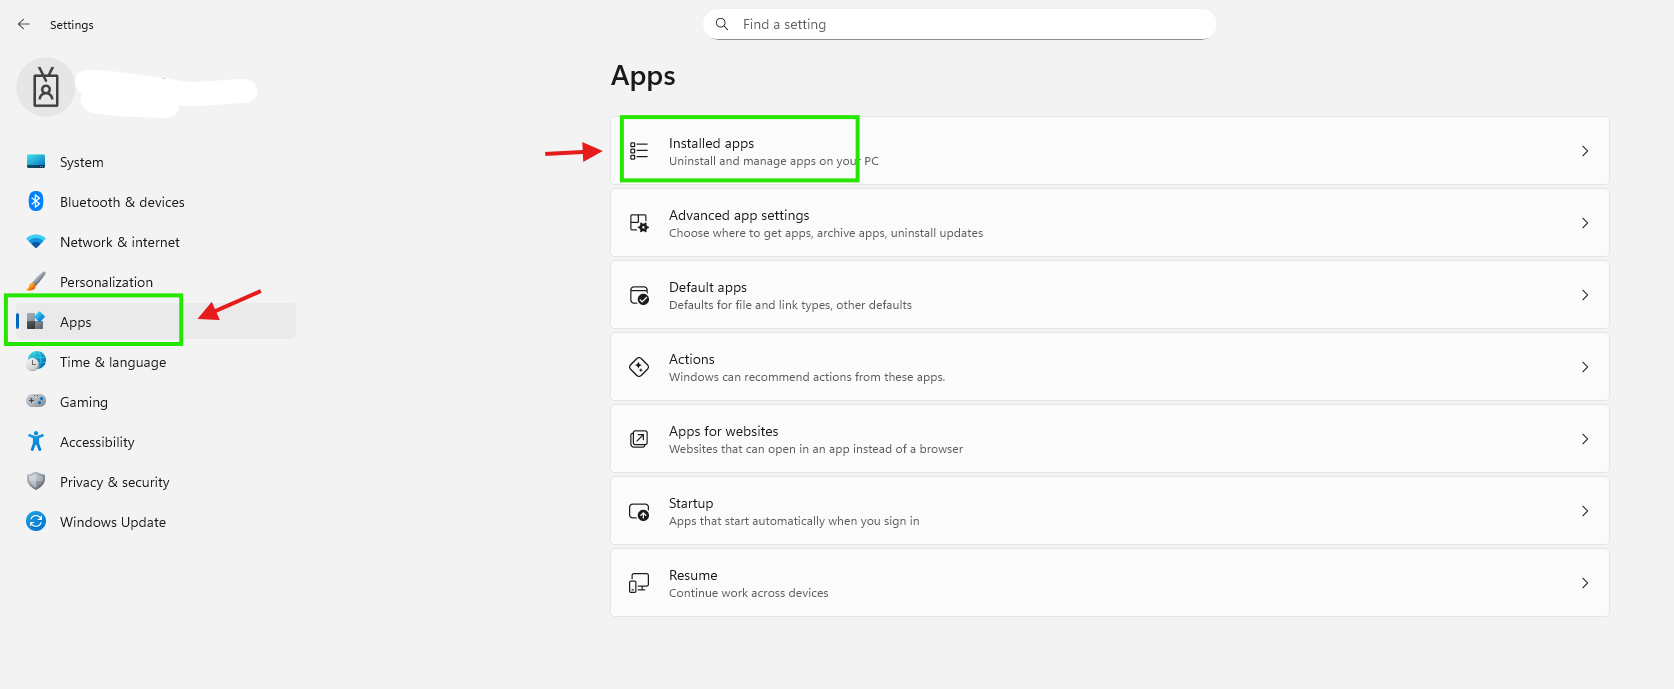This screenshot has height=689, width=1674.
Task: Select Apps label in sidebar
Action: click(75, 322)
